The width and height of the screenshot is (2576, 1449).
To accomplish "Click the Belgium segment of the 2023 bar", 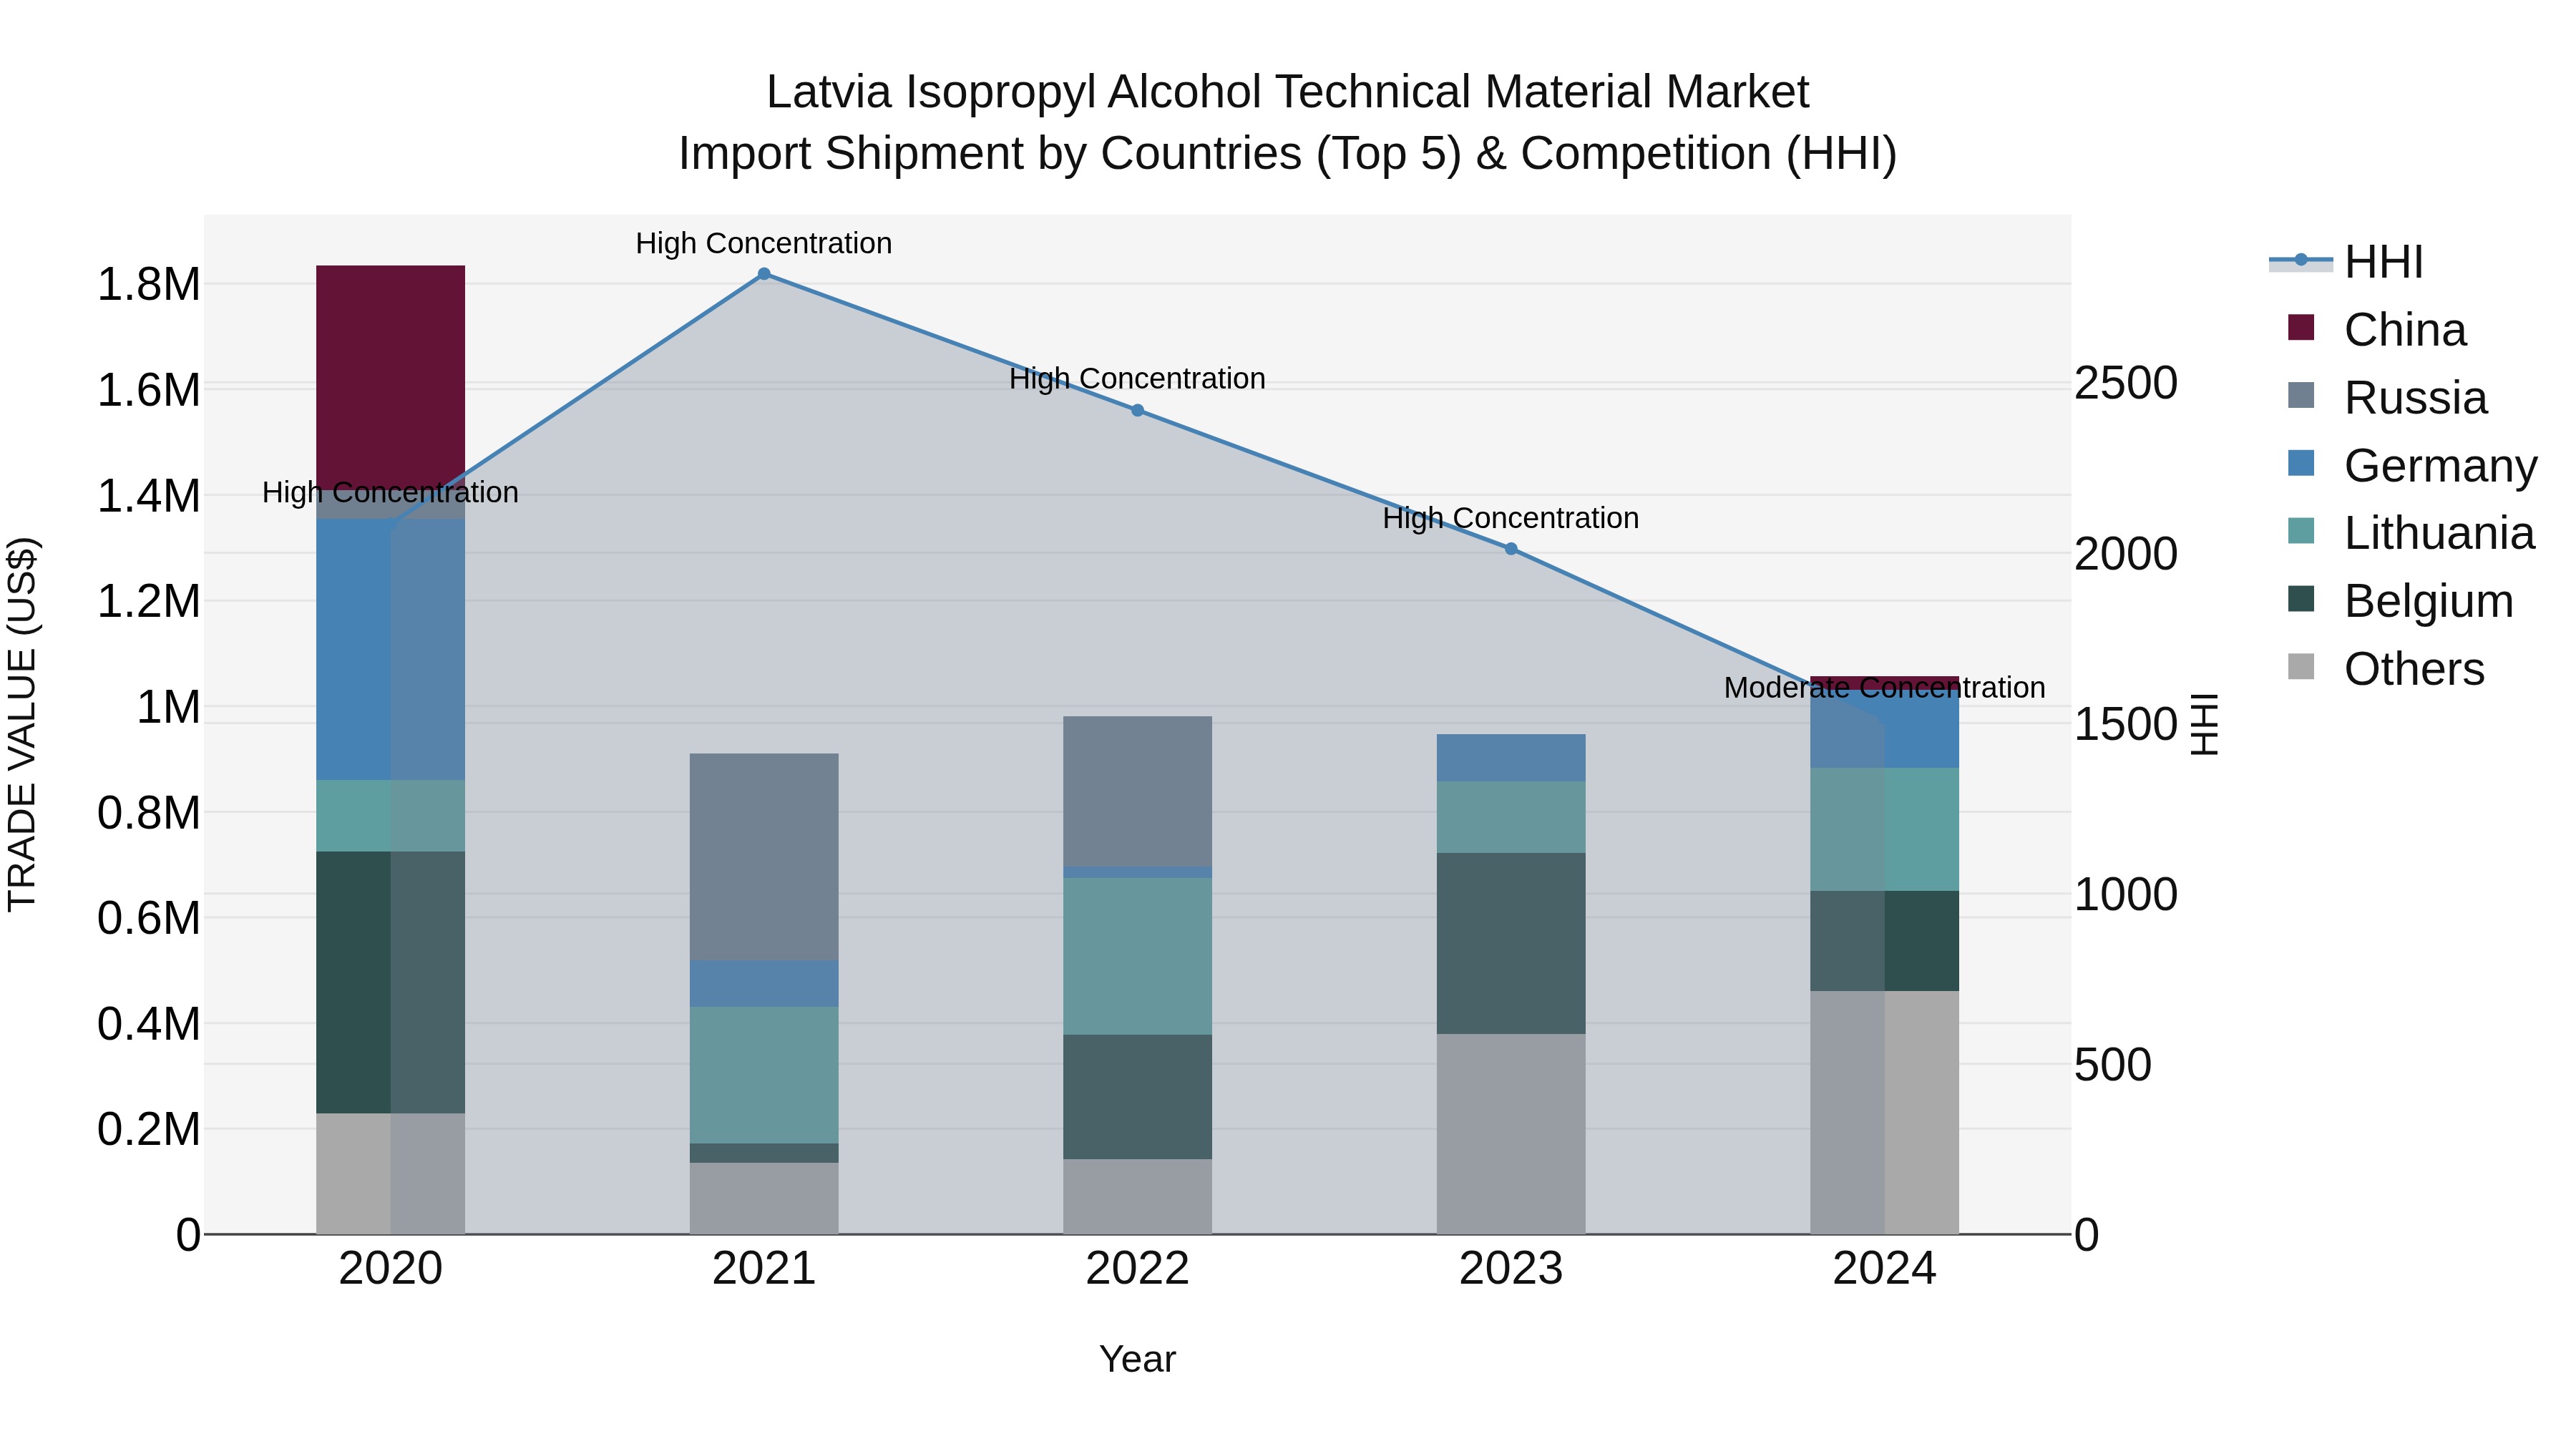I will pos(1511,944).
